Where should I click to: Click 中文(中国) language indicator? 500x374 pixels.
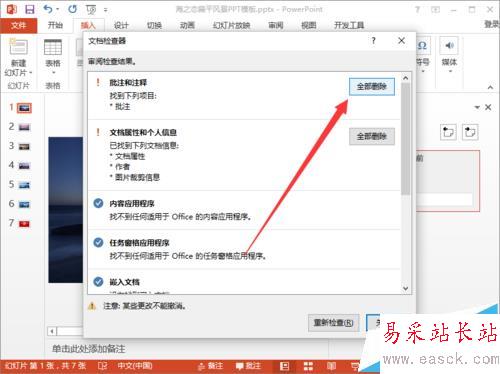(135, 366)
